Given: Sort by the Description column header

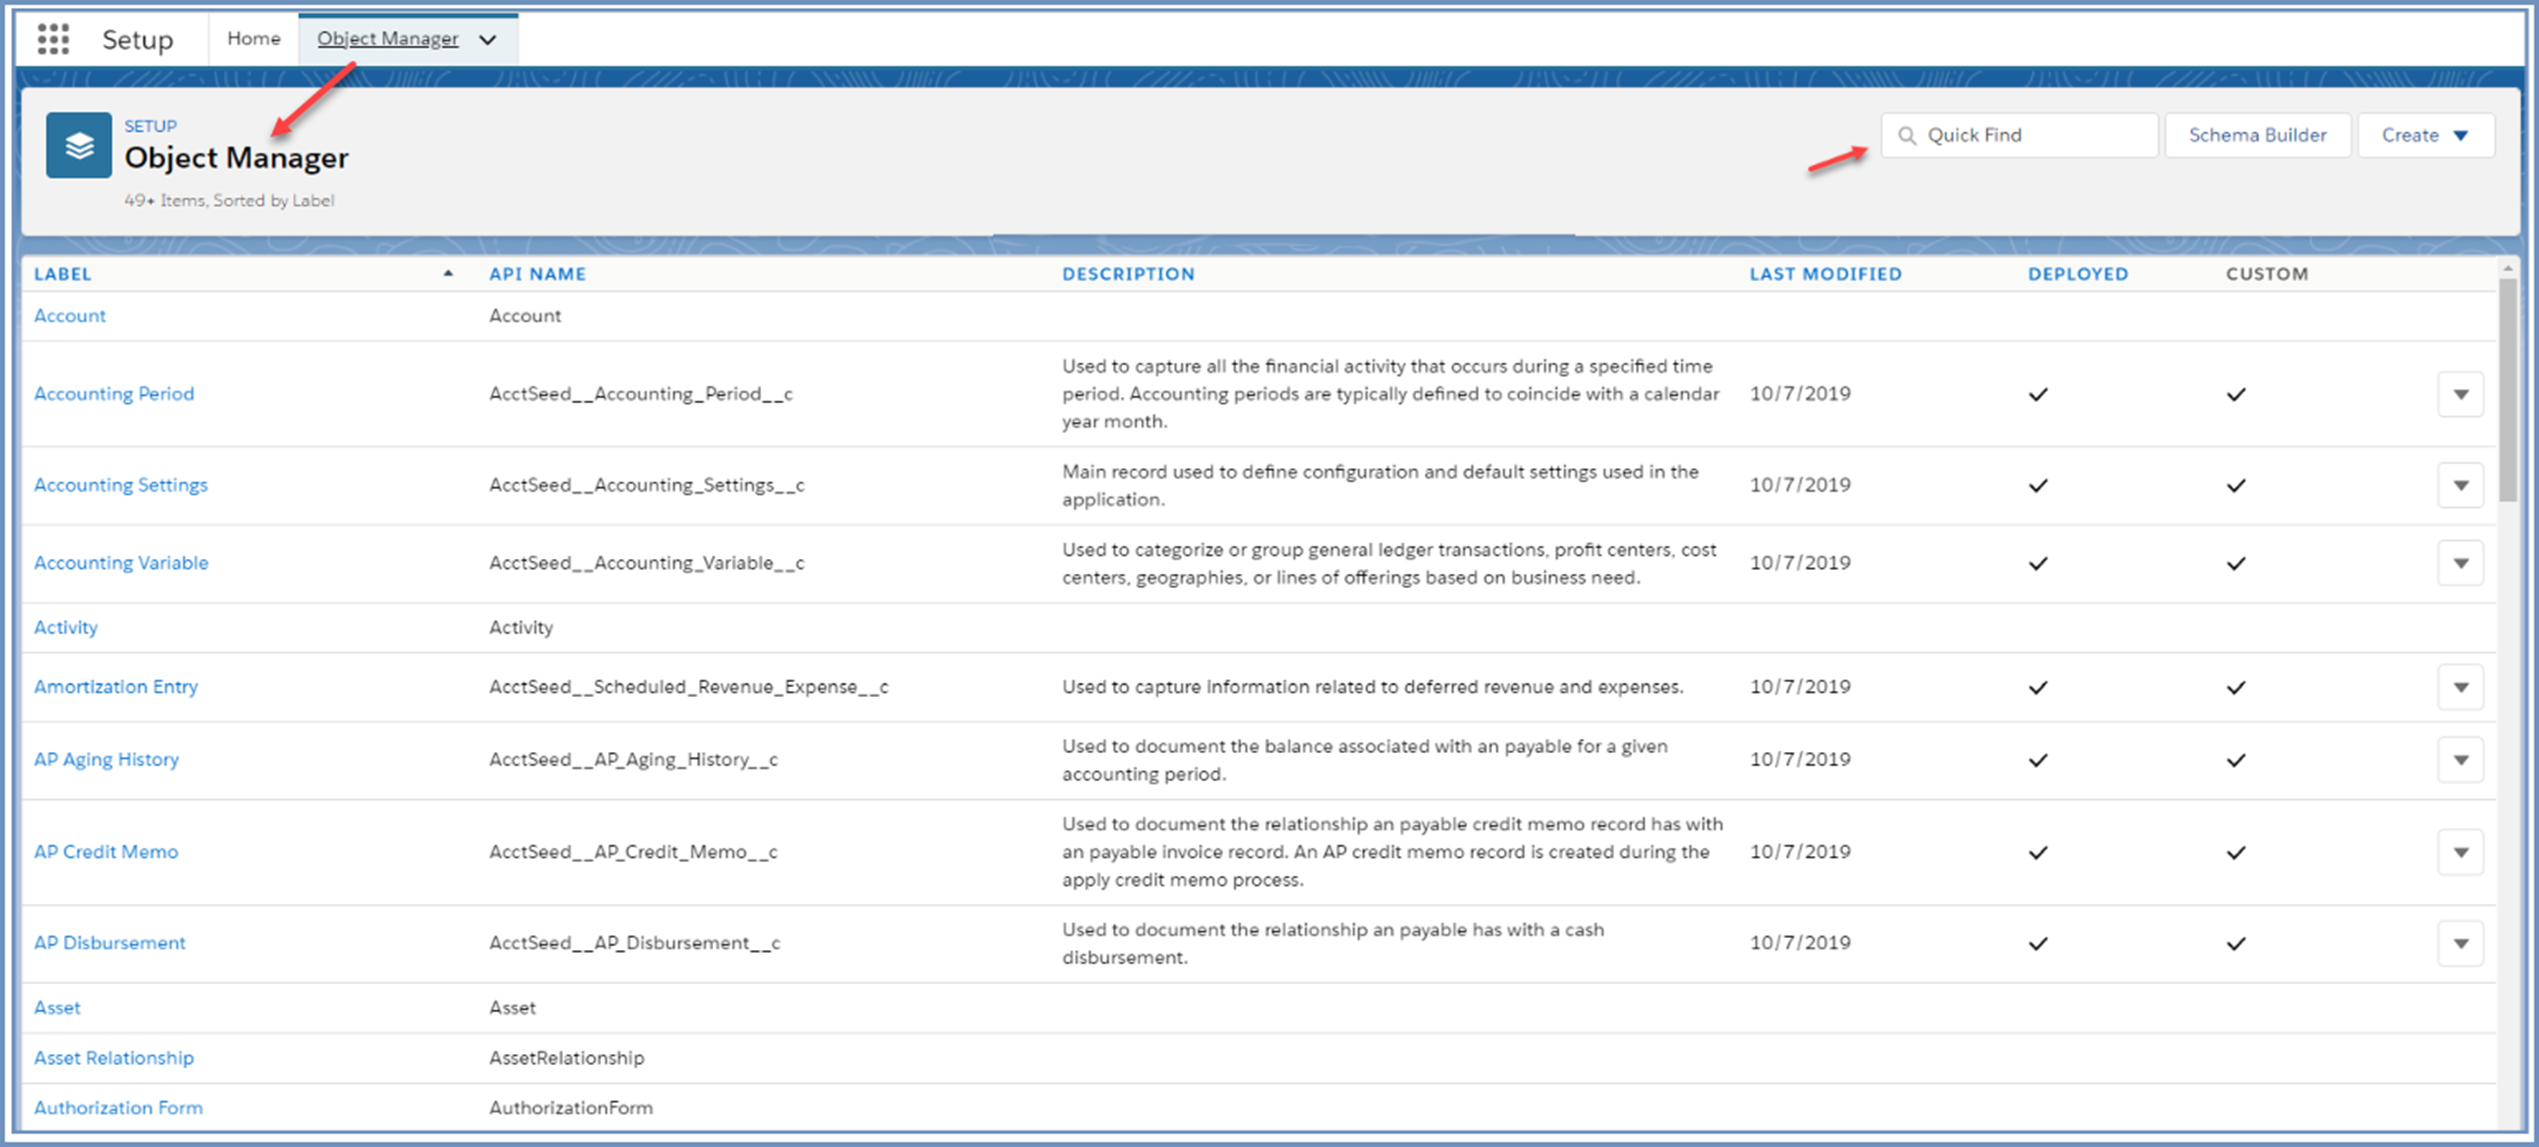Looking at the screenshot, I should coord(1128,274).
